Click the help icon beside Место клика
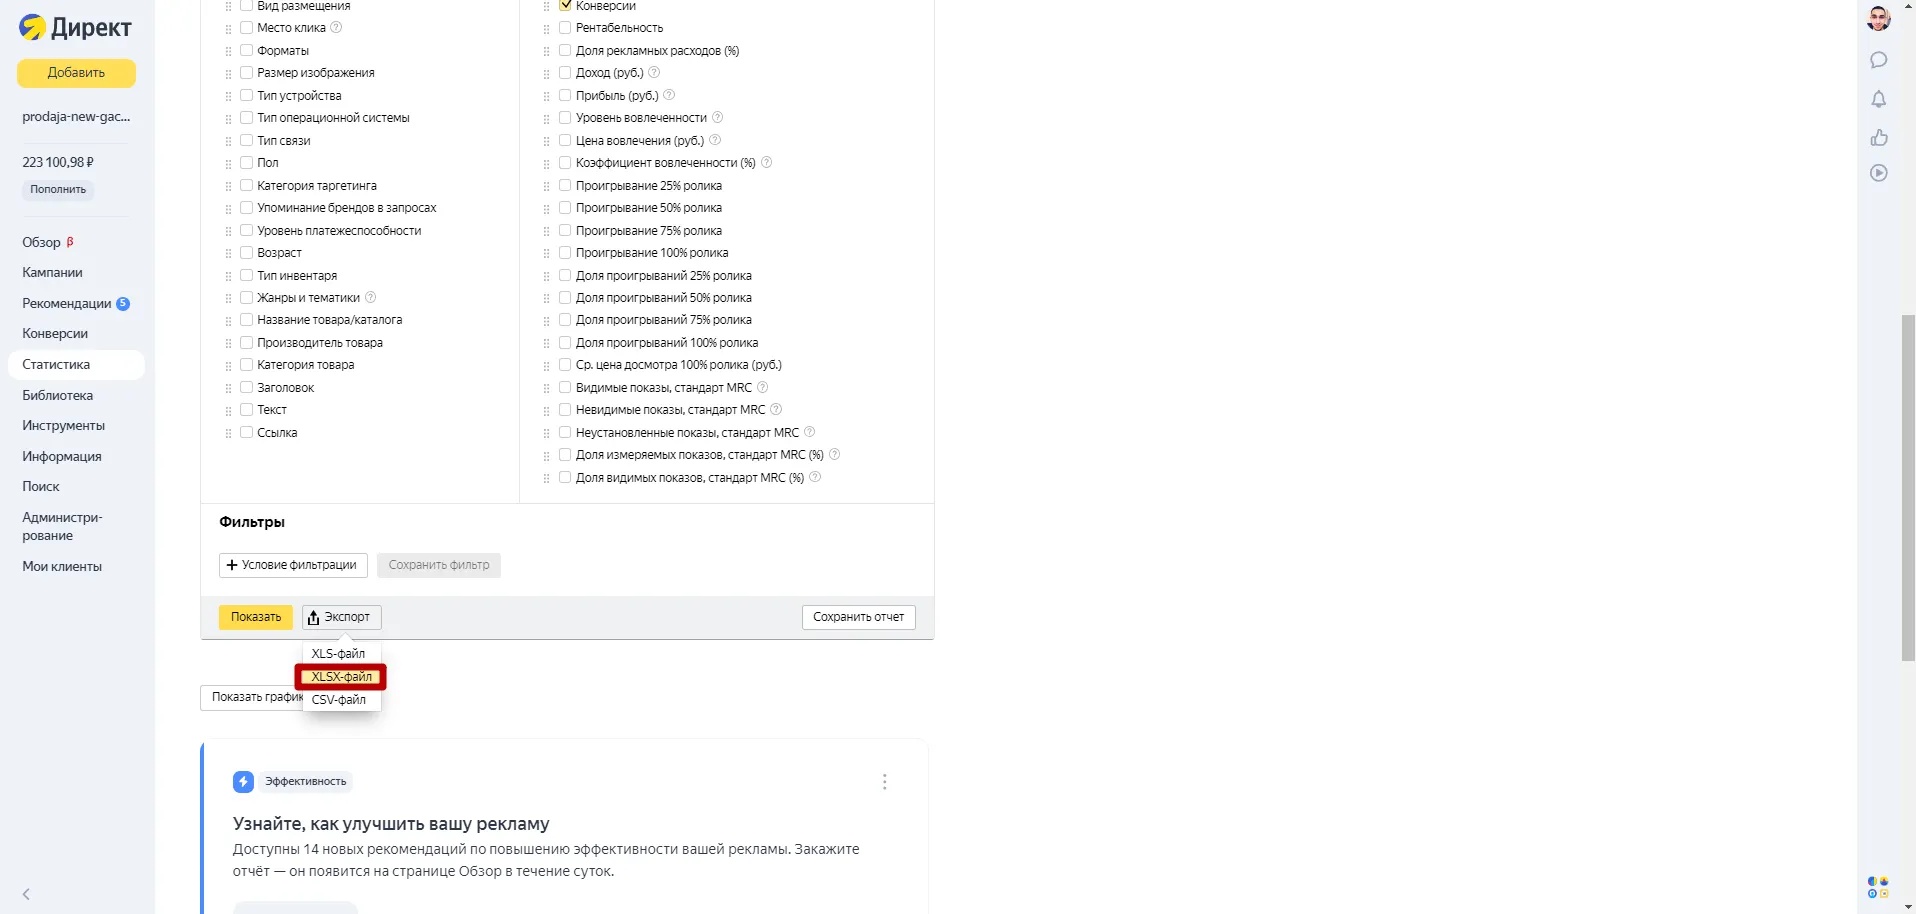Viewport: 1916px width, 914px height. pos(336,27)
